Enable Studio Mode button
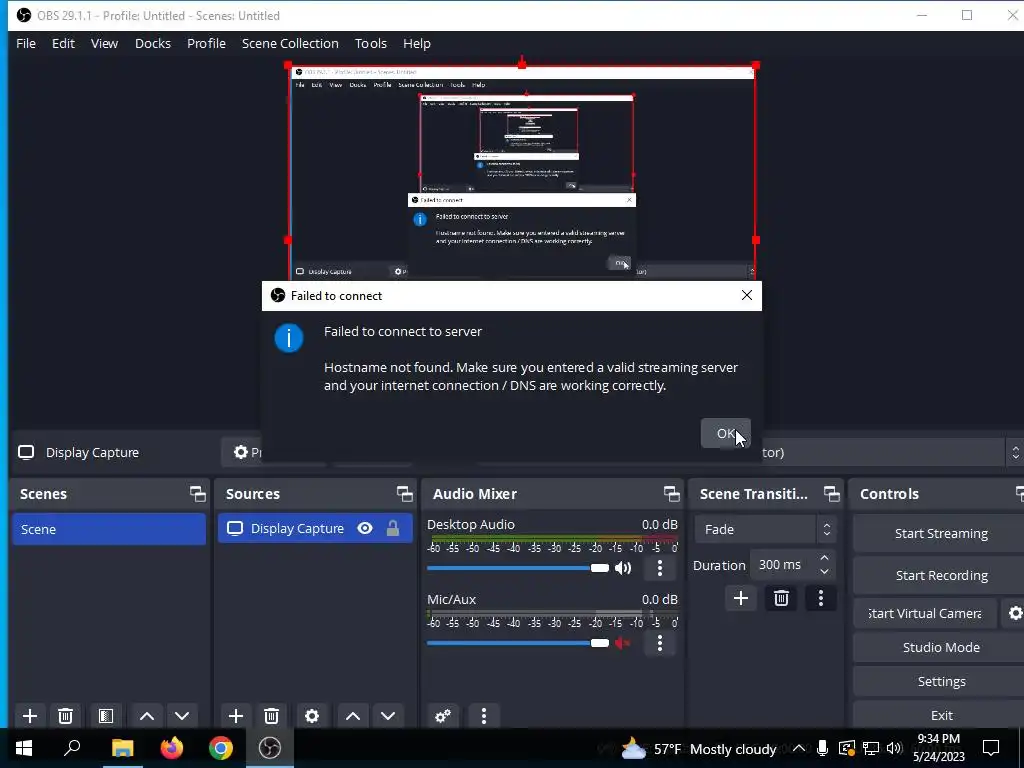The height and width of the screenshot is (768, 1024). pyautogui.click(x=940, y=647)
